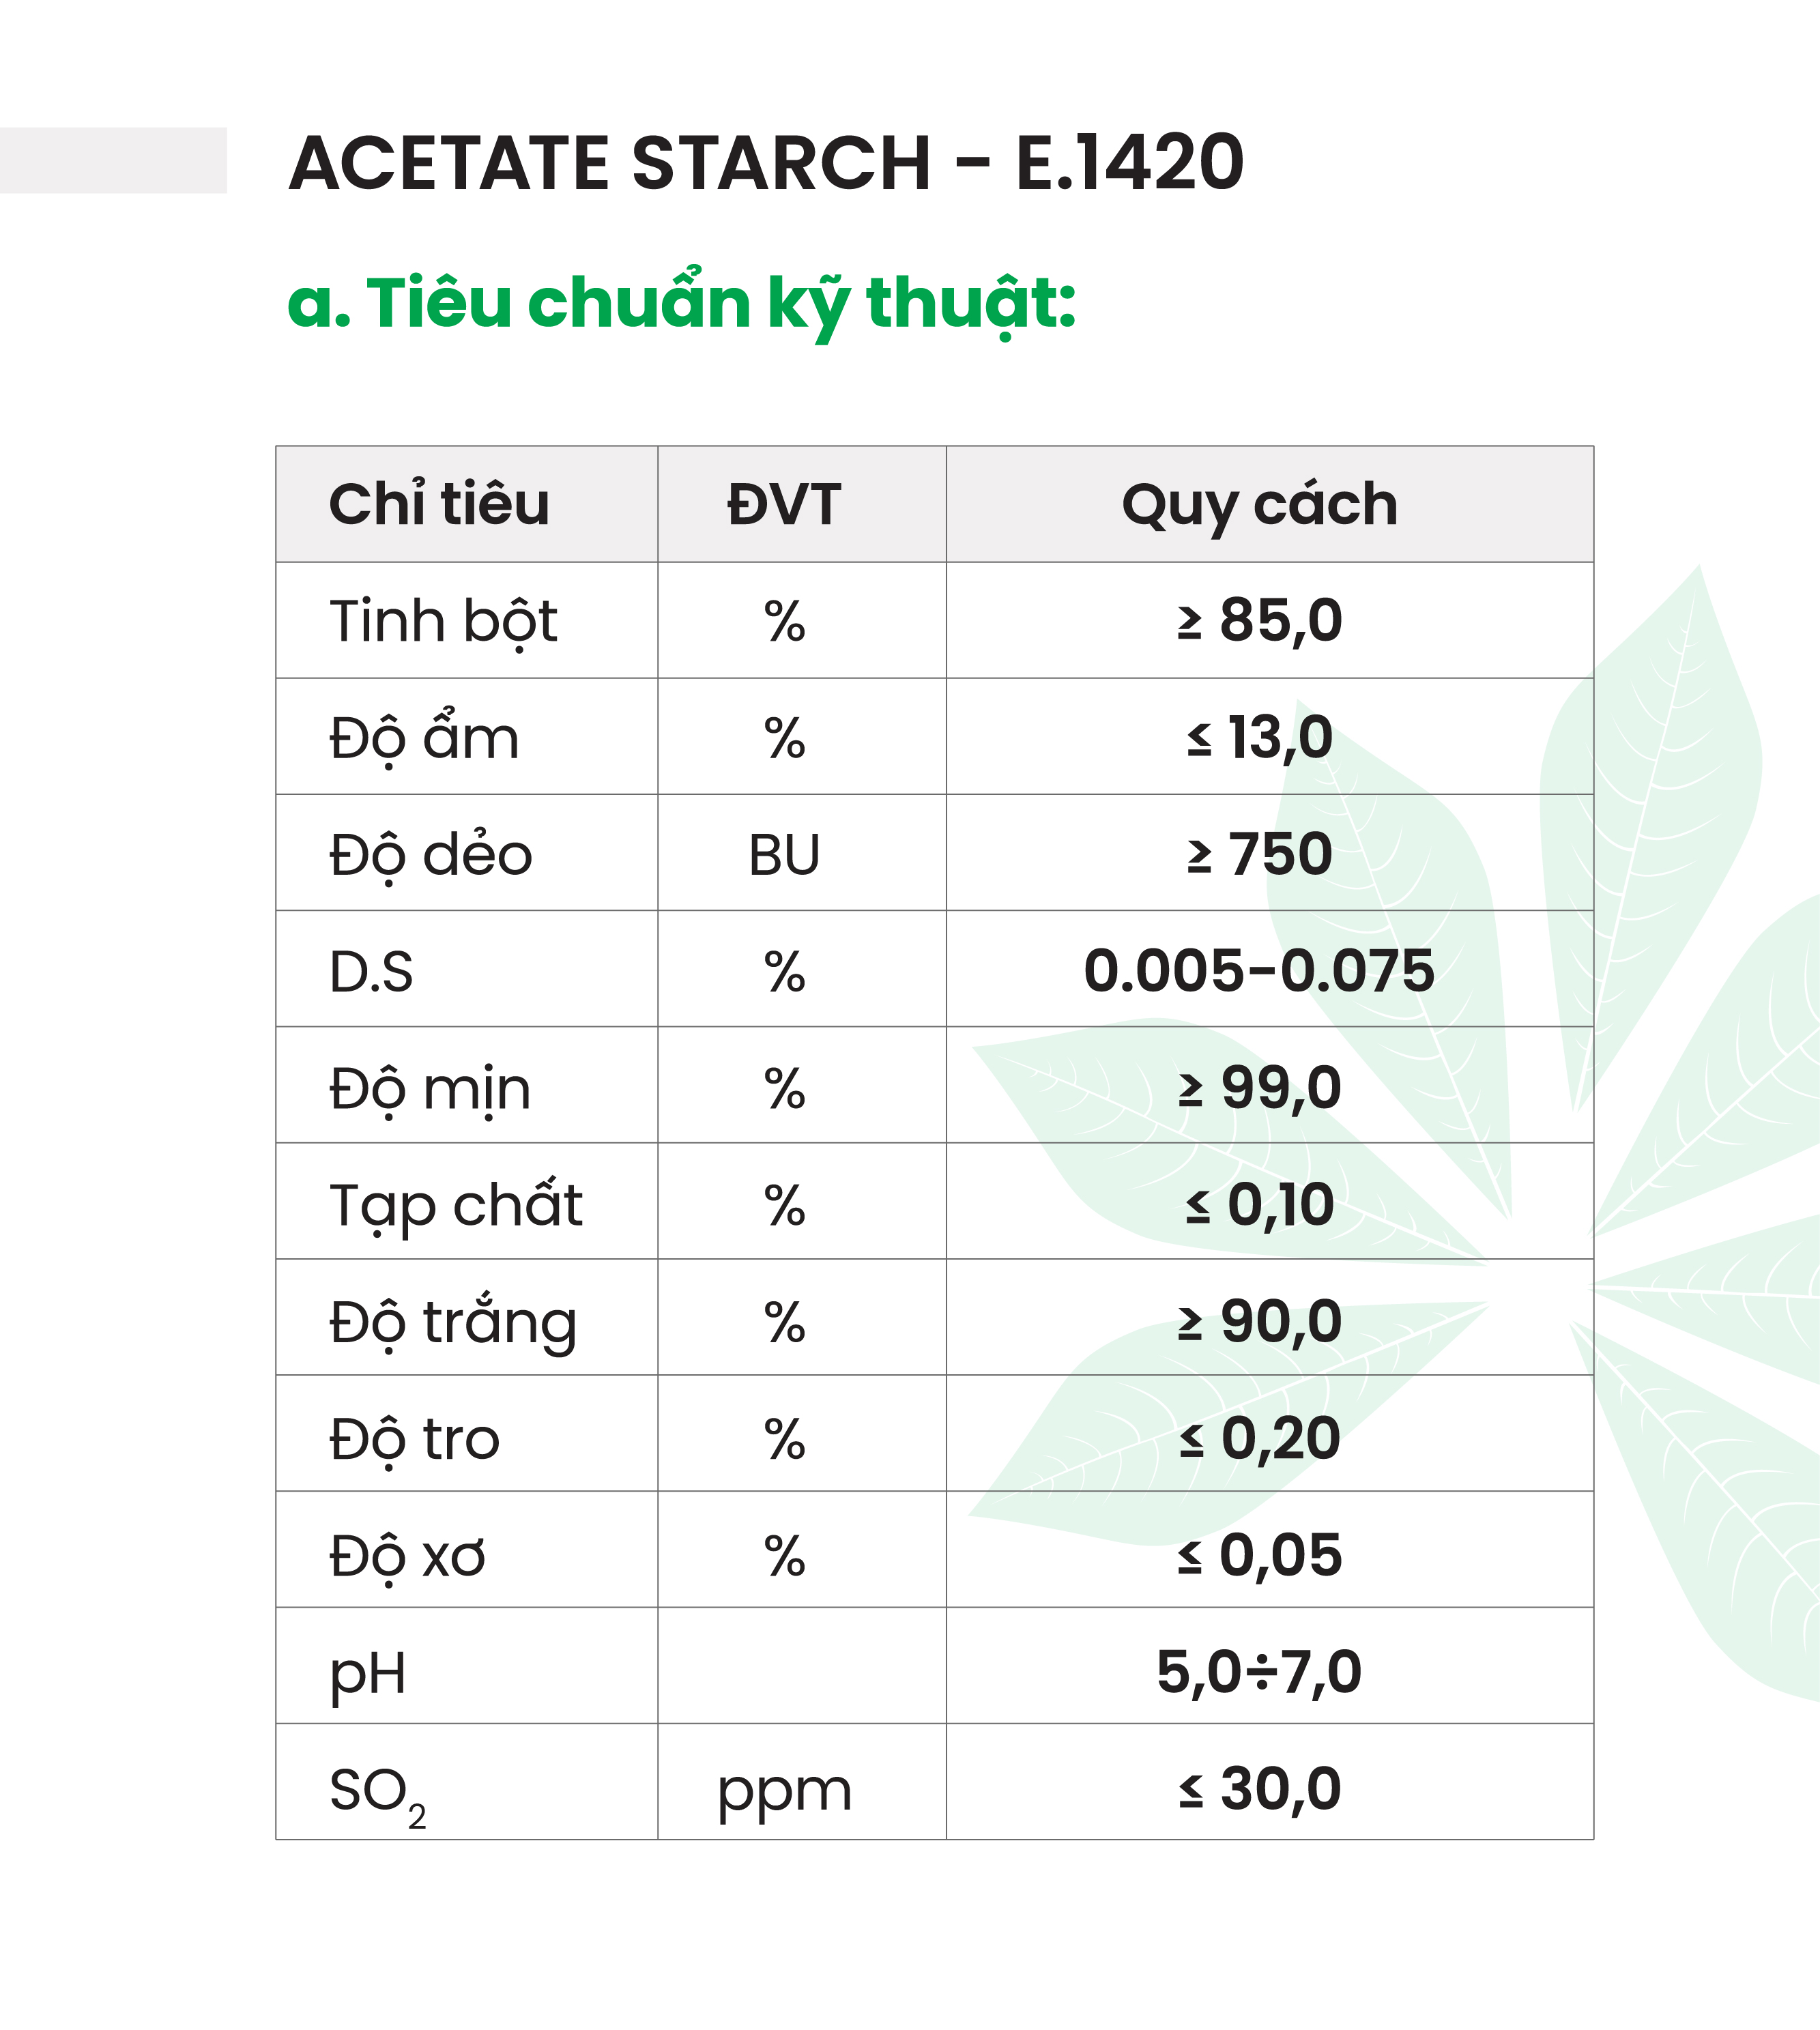Viewport: 1820px width, 2030px height.
Task: Click the ≥ 85,0 value cell
Action: 1259,621
